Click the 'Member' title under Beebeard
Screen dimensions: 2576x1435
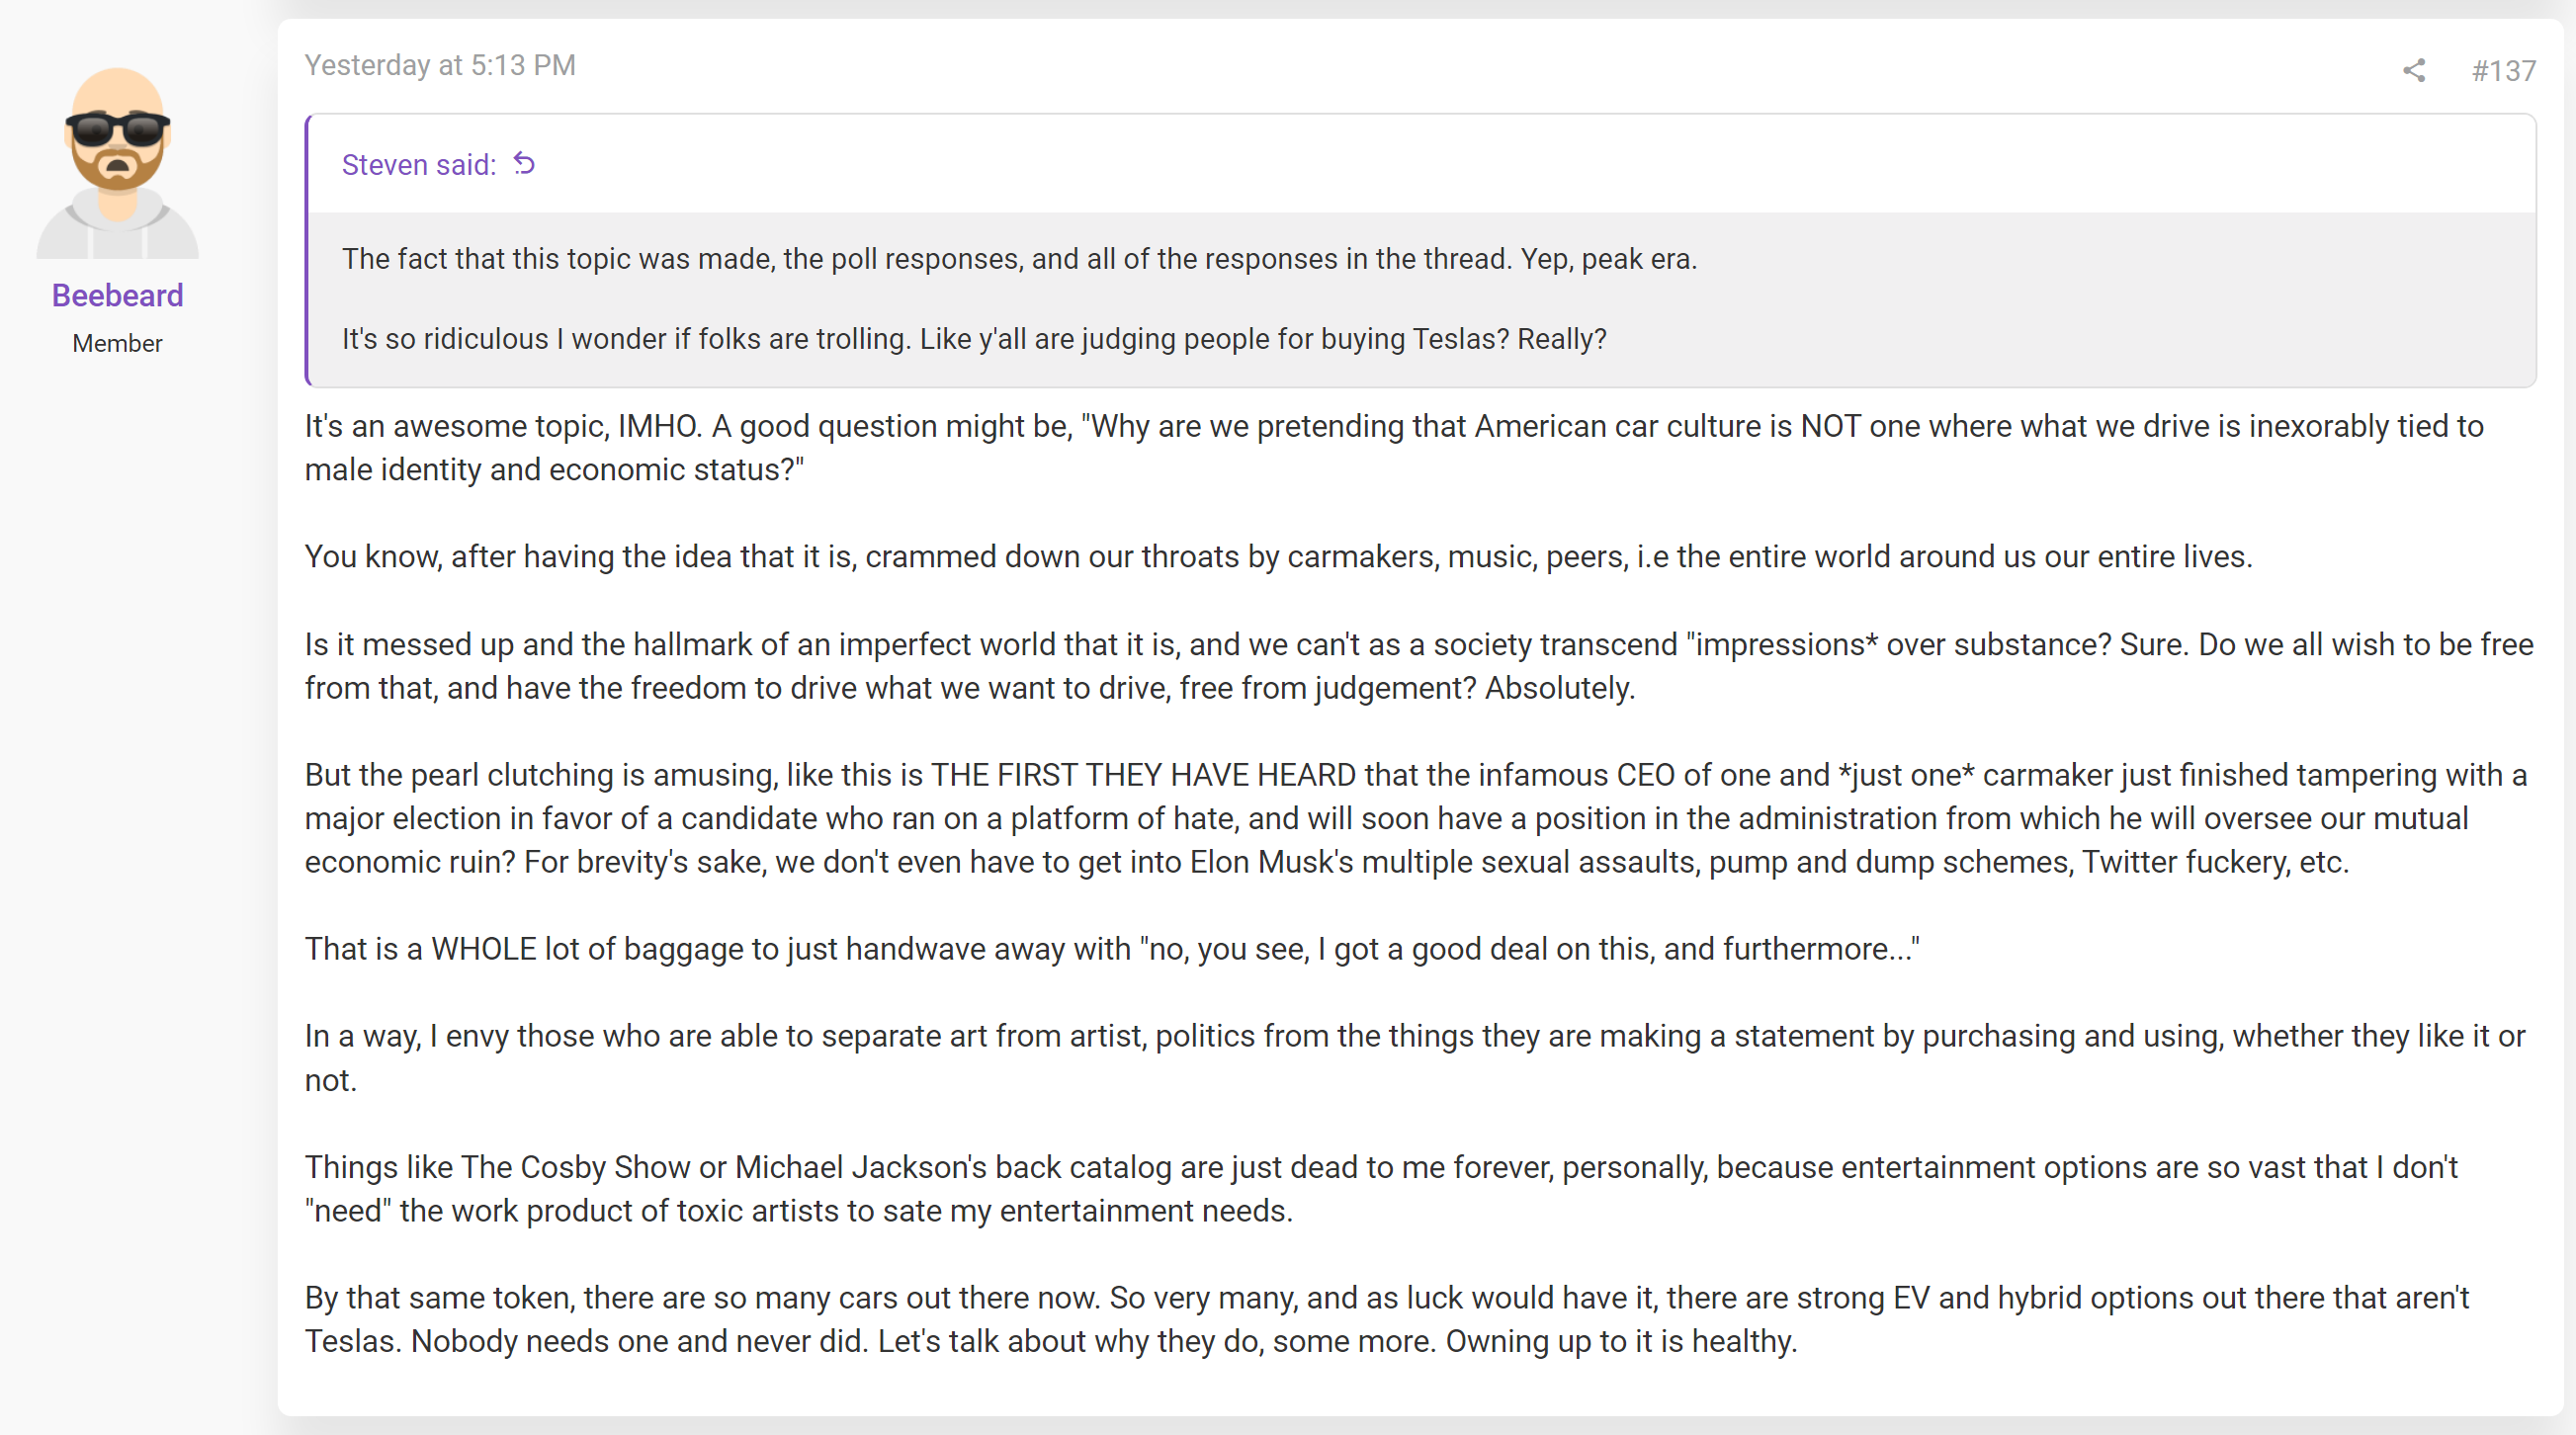[117, 343]
